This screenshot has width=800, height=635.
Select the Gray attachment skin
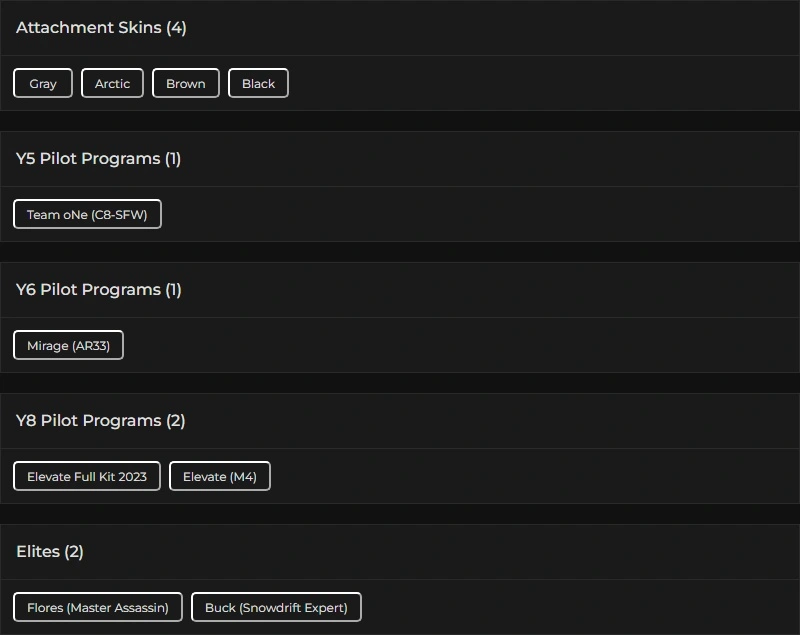pyautogui.click(x=43, y=84)
